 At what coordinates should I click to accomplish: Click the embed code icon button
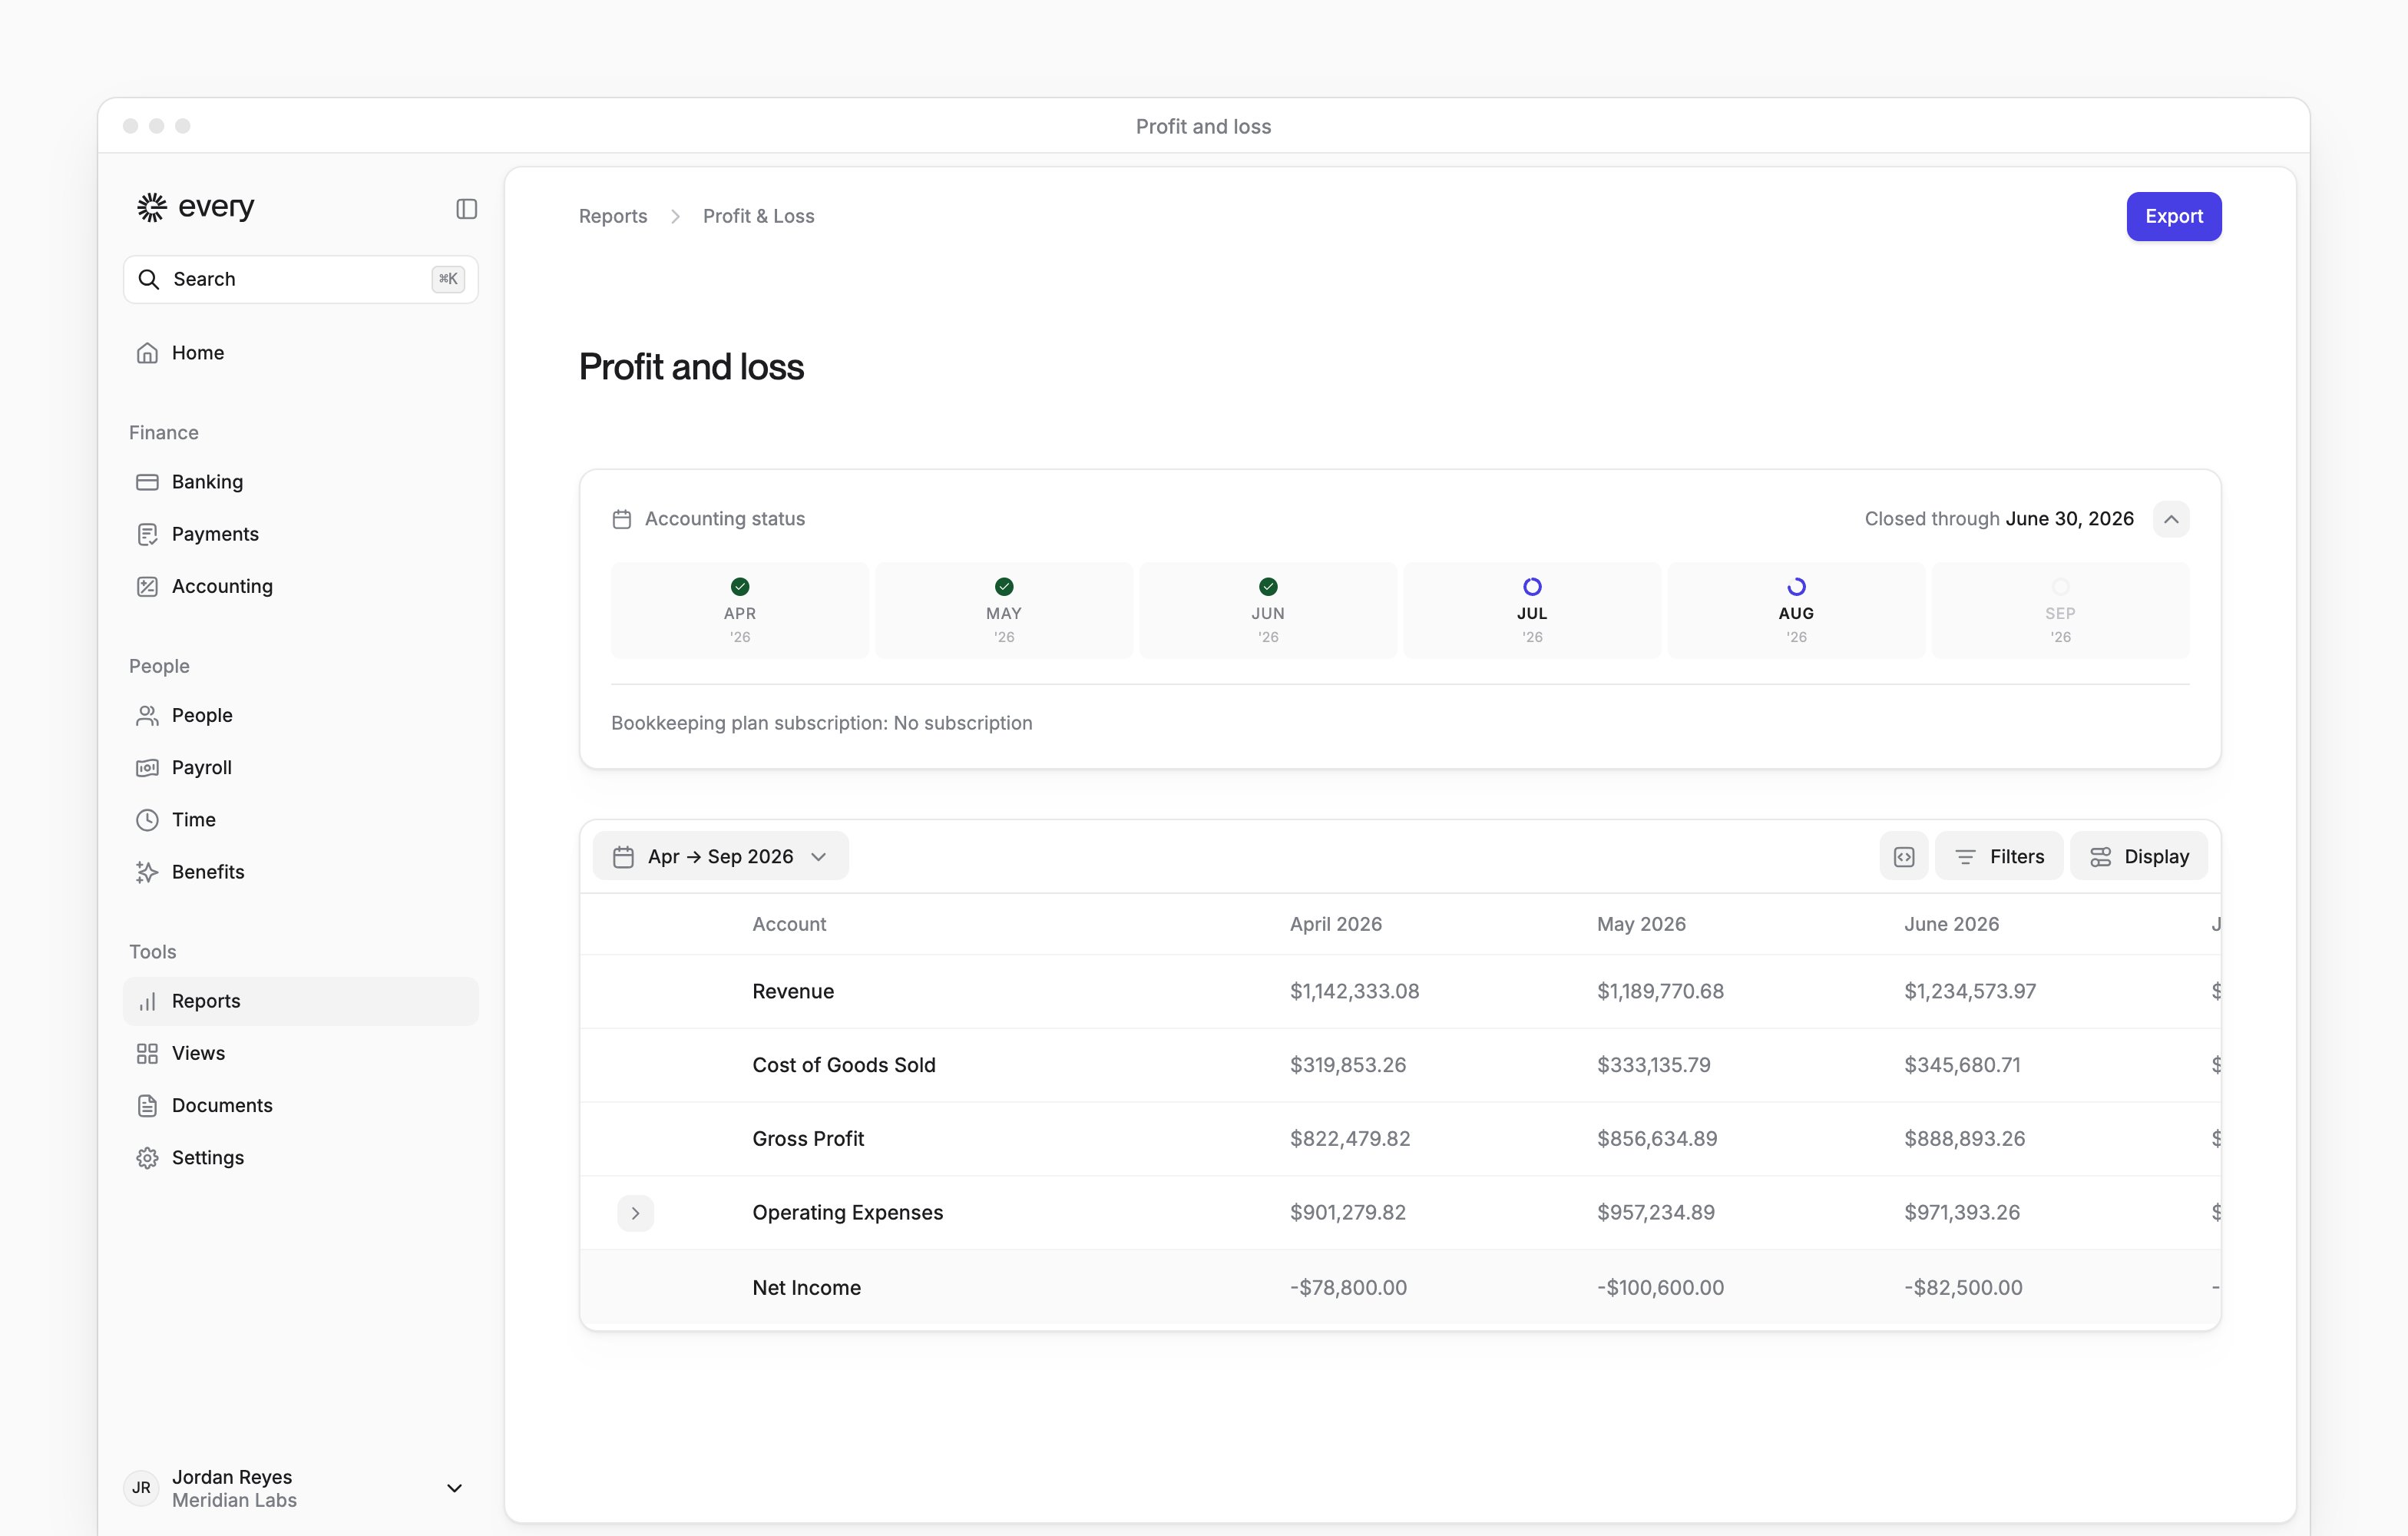coord(1903,856)
